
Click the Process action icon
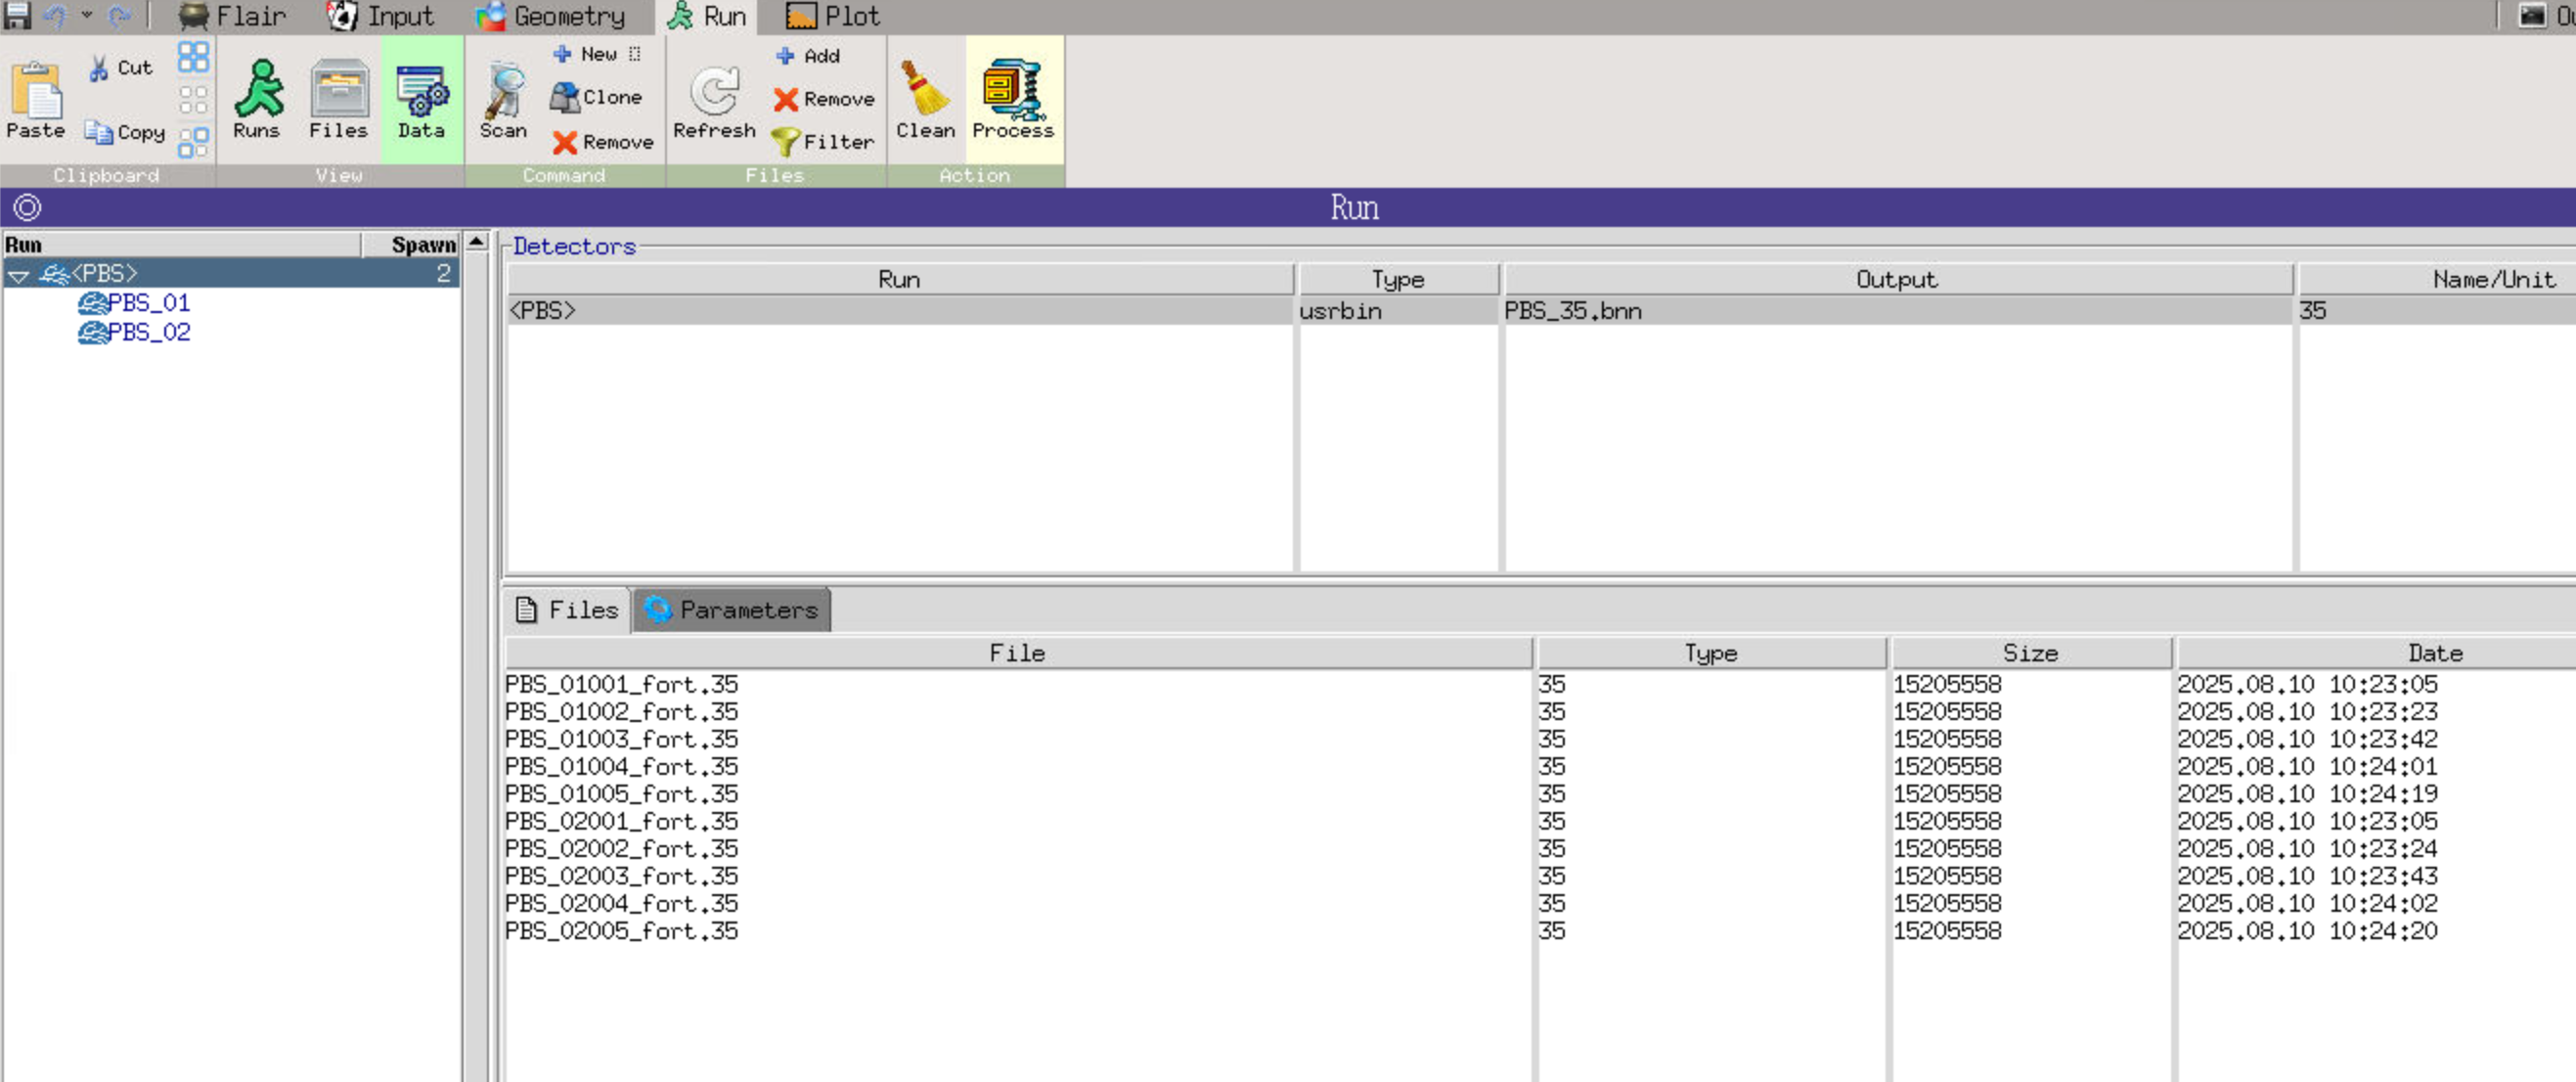coord(1012,99)
